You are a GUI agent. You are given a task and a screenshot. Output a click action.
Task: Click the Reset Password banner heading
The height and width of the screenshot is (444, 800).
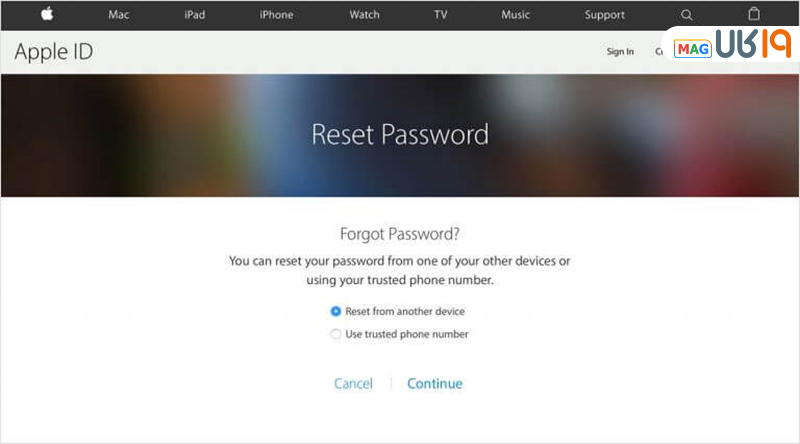pos(400,134)
